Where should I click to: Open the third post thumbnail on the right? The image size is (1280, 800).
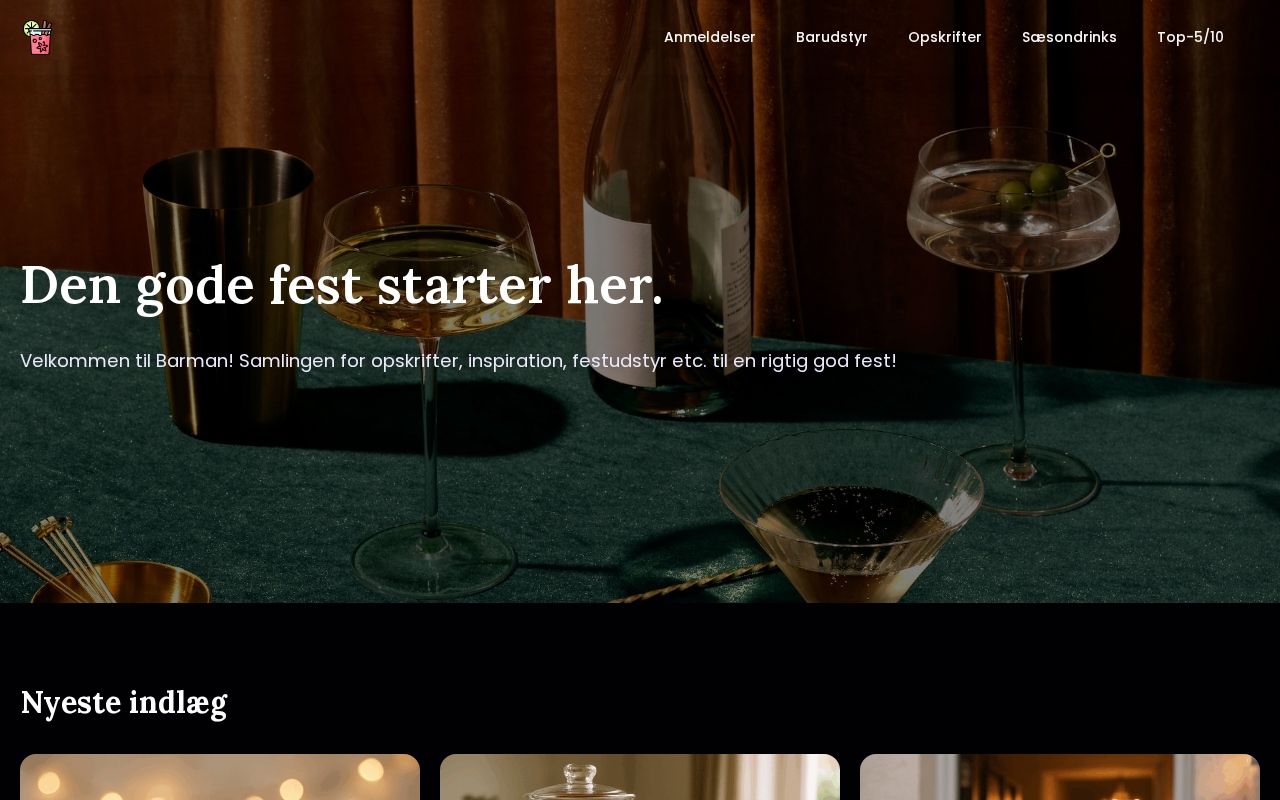click(1060, 777)
